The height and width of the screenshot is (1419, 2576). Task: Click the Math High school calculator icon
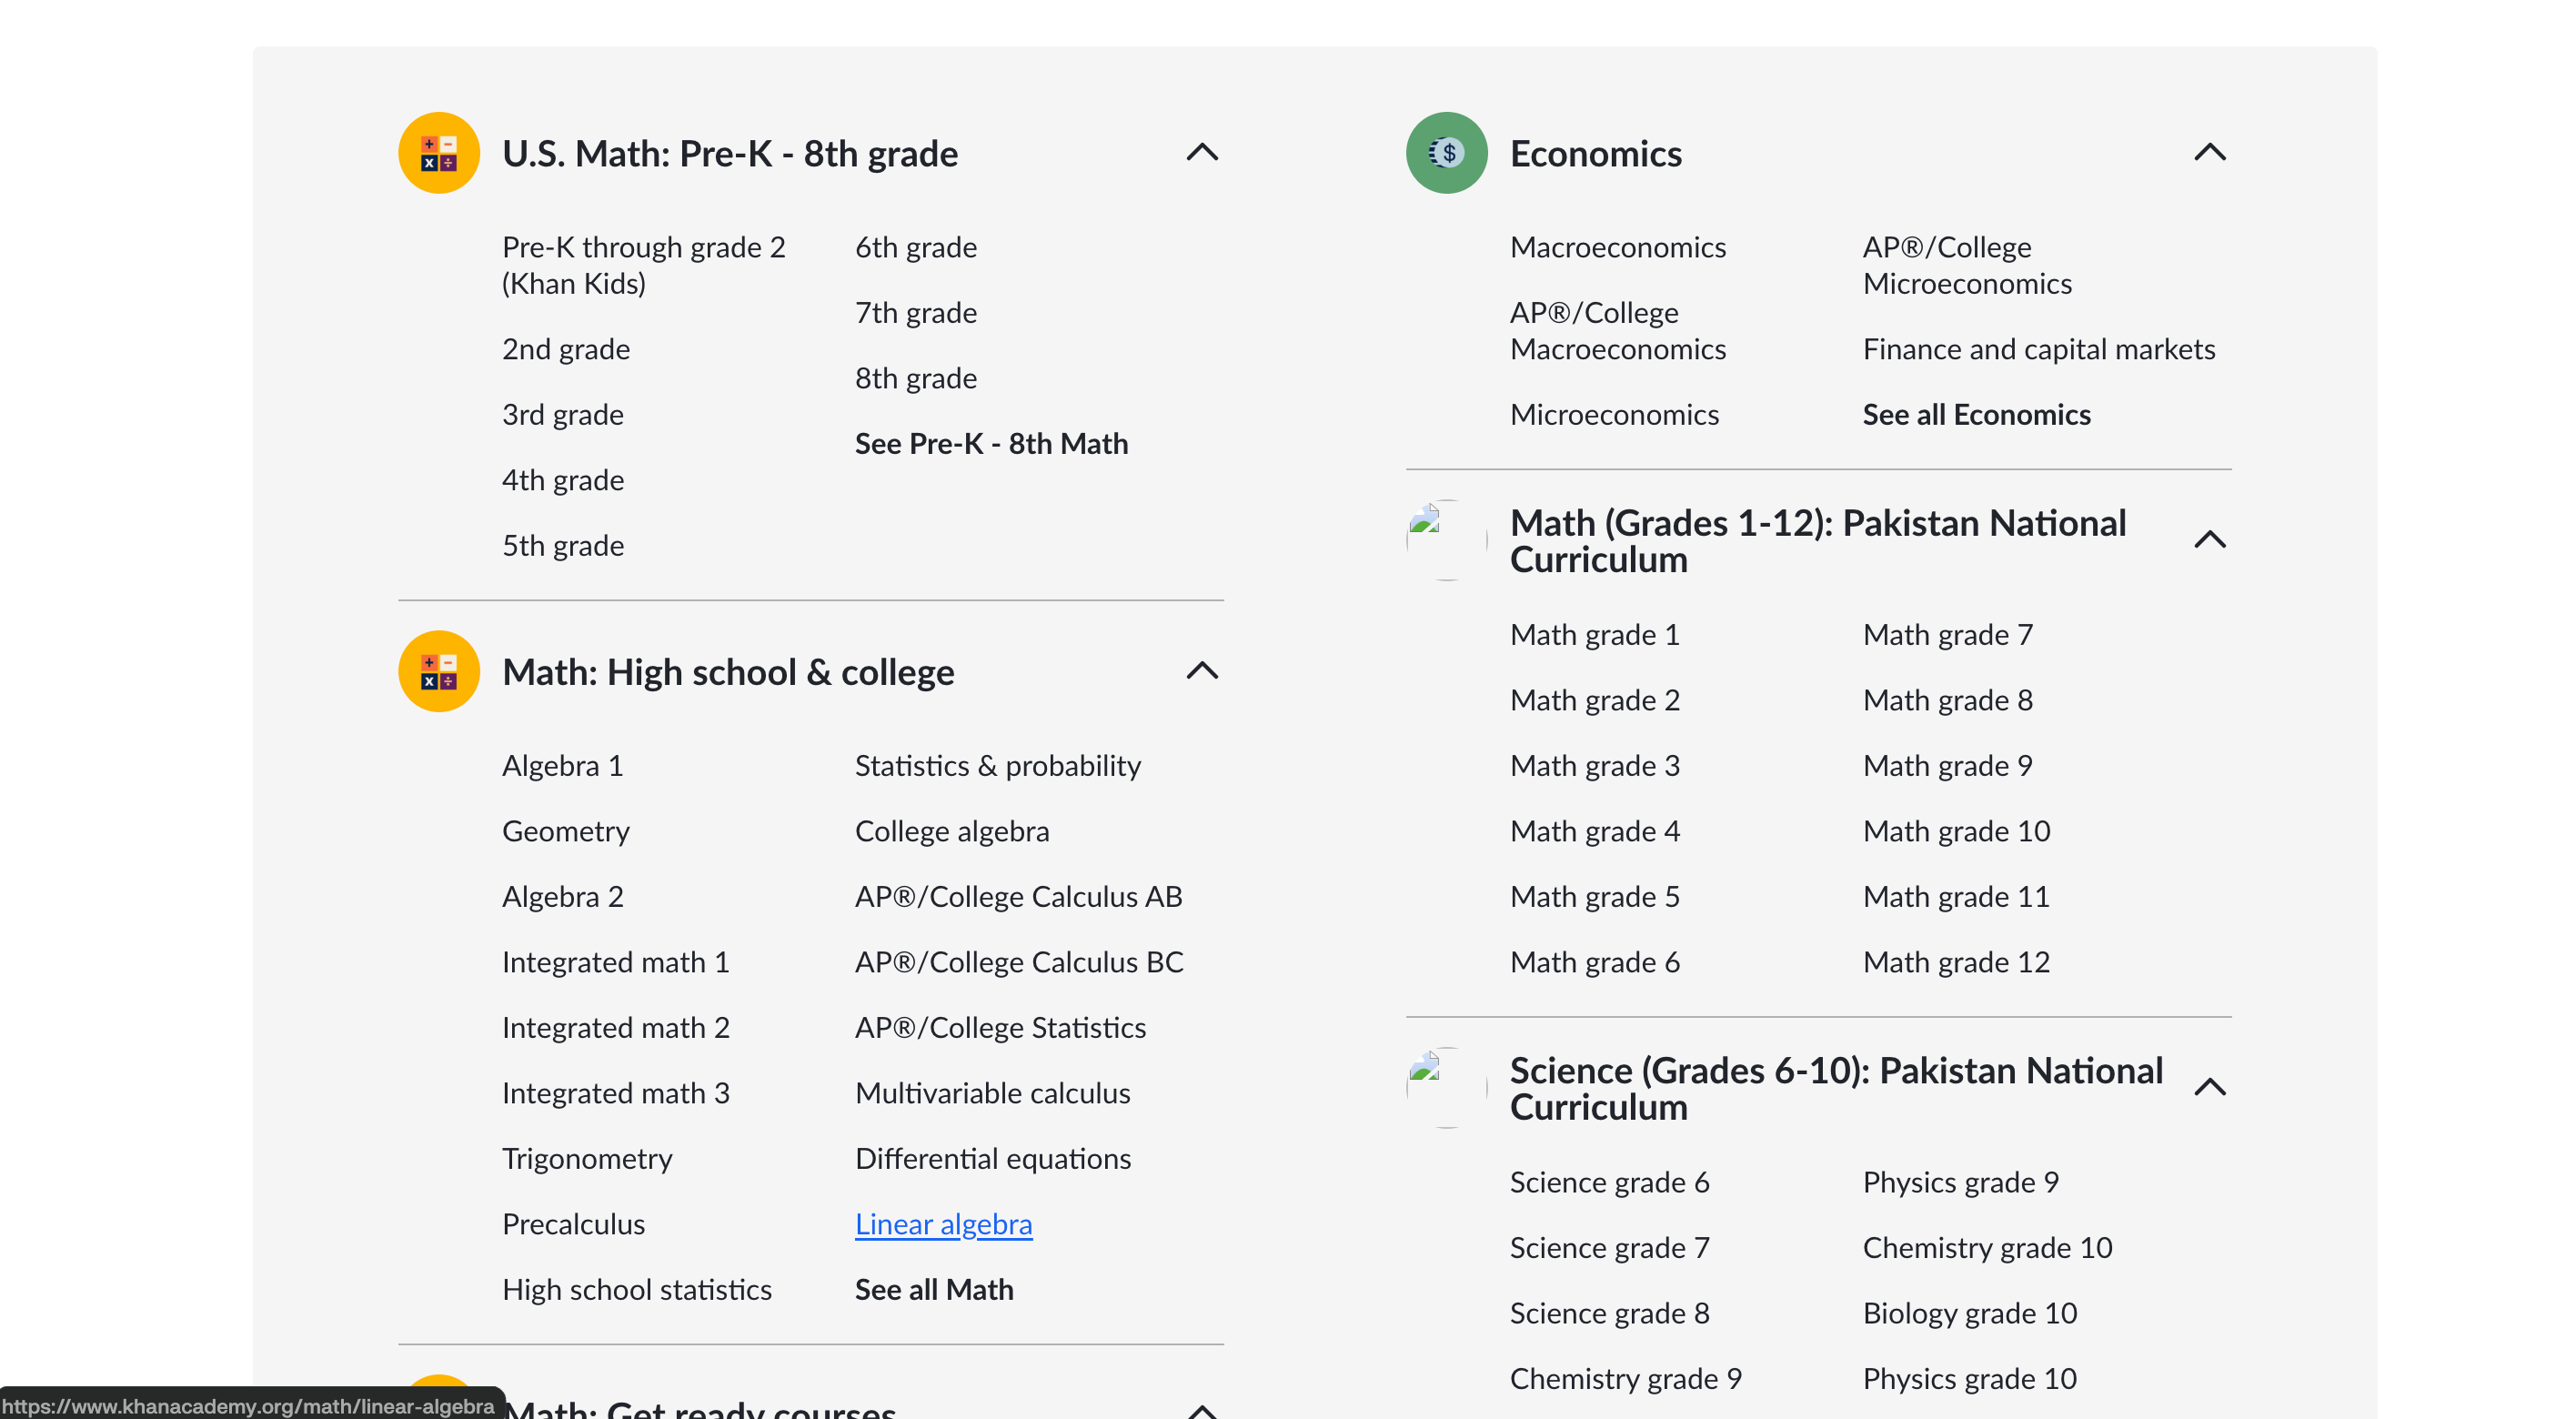click(439, 671)
